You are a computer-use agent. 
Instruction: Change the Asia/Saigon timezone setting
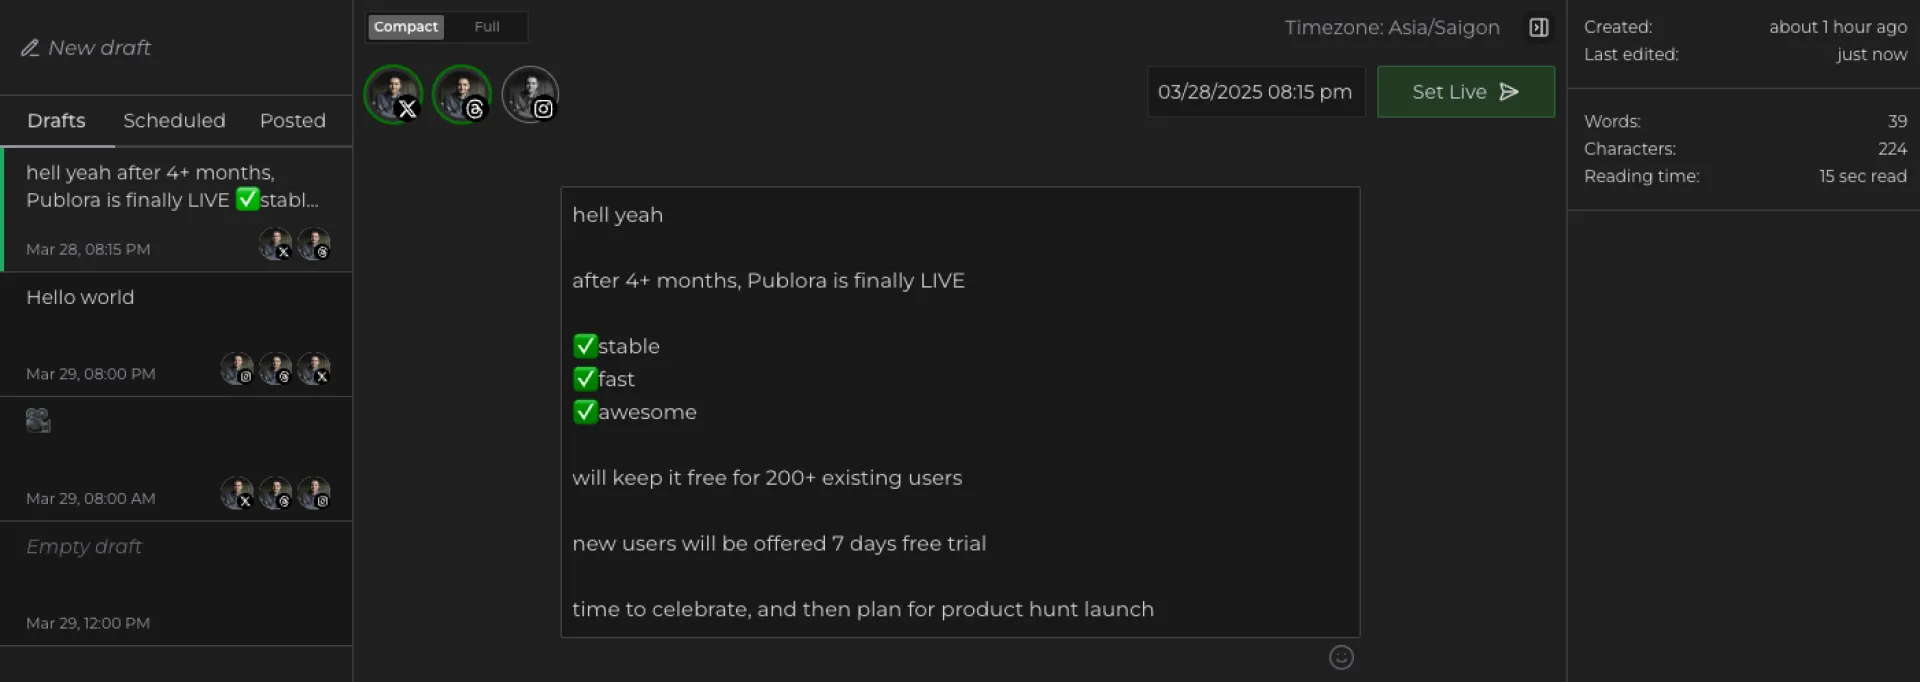pos(1391,28)
